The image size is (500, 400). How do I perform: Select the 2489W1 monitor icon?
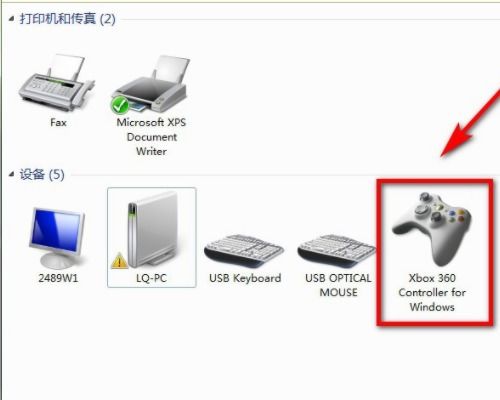pyautogui.click(x=57, y=237)
